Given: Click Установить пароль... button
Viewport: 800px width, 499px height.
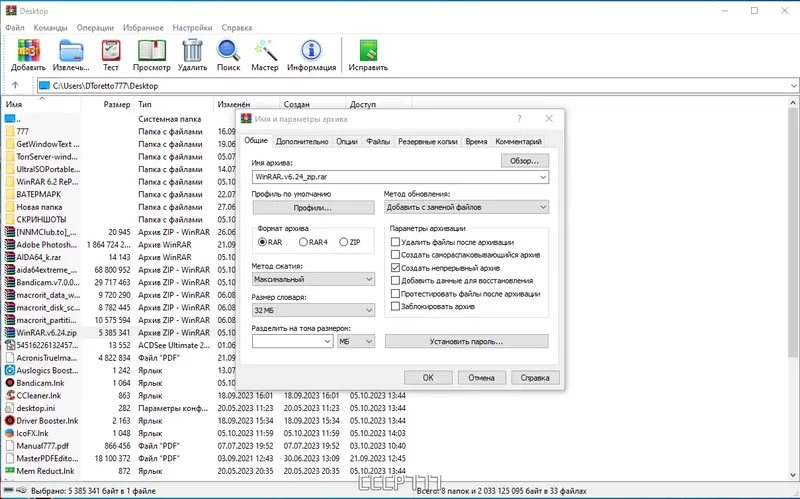Looking at the screenshot, I should click(x=466, y=341).
